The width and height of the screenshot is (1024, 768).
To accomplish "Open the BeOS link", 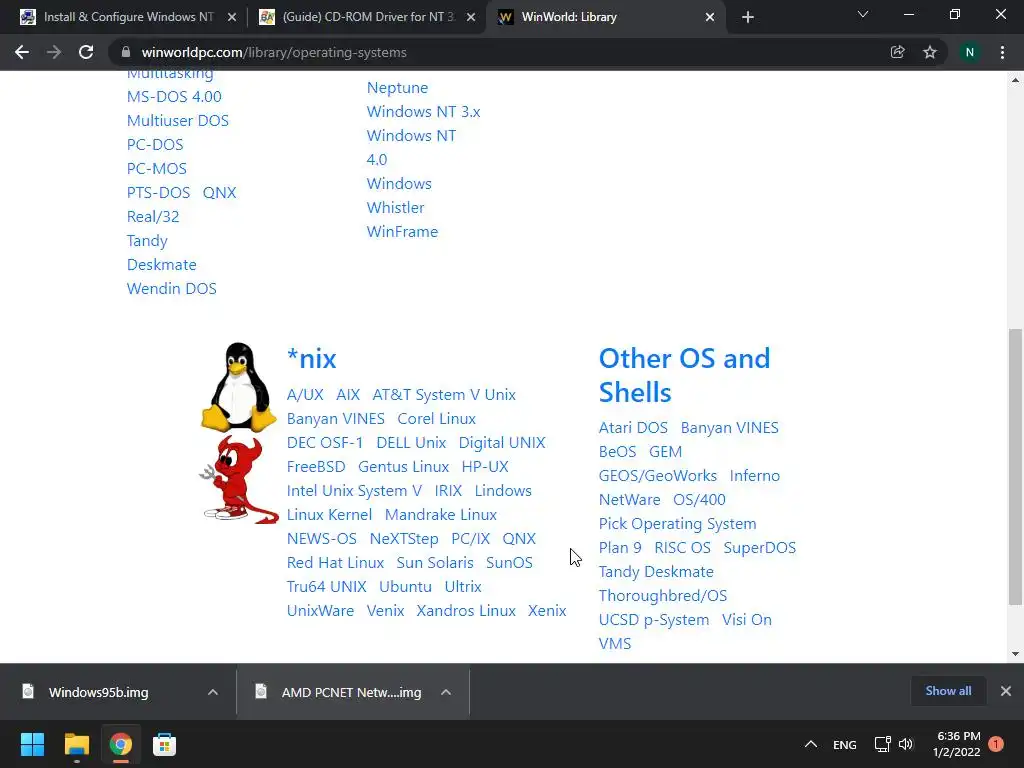I will click(x=617, y=452).
